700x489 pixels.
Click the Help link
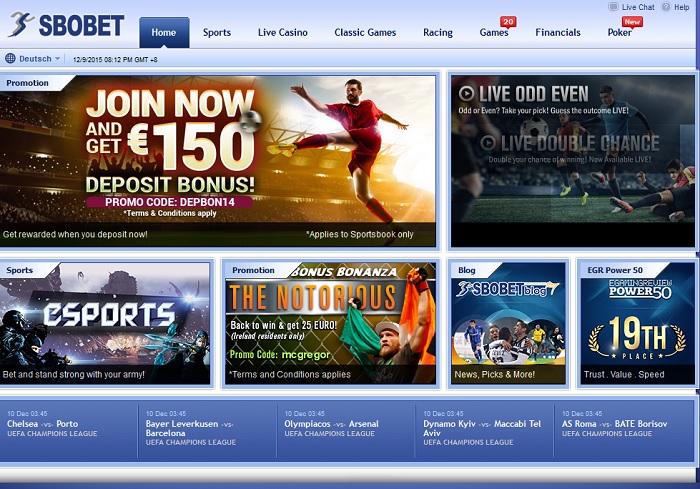pos(682,7)
